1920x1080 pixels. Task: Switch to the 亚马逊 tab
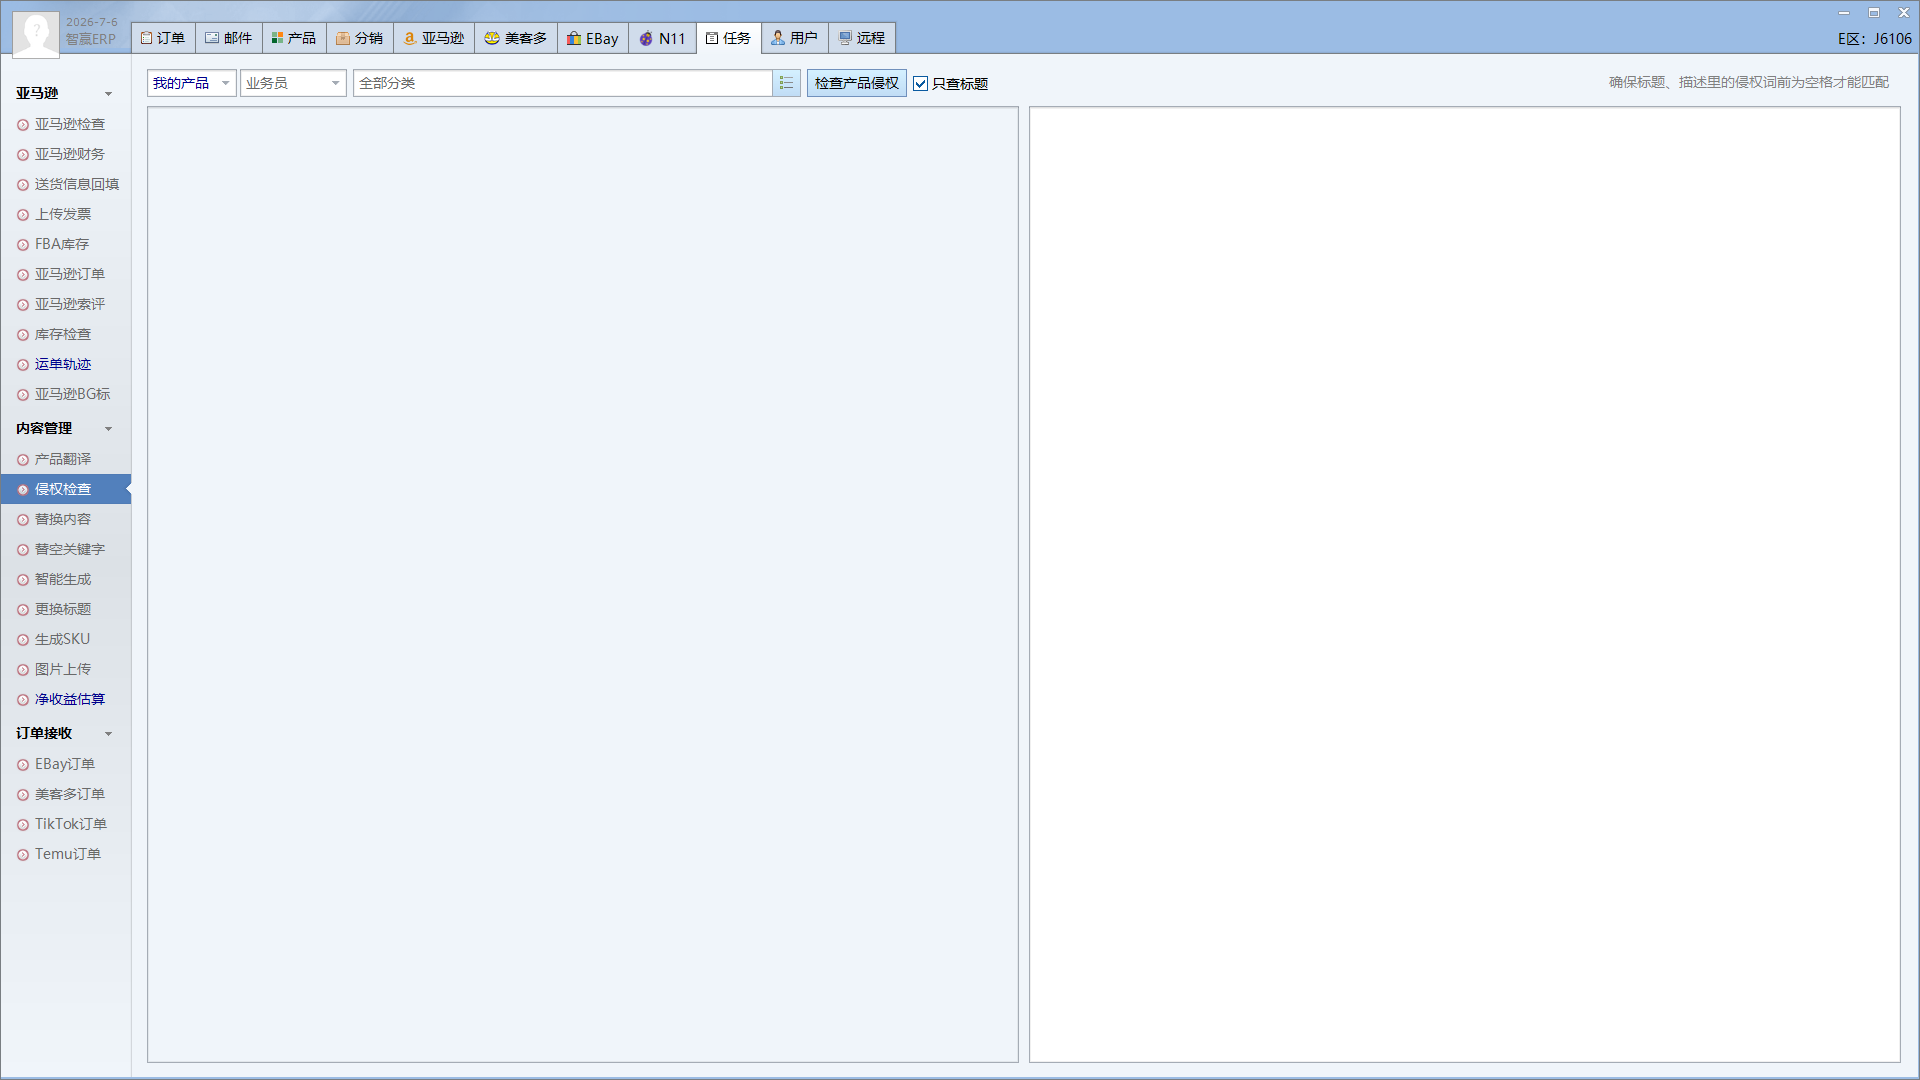tap(434, 38)
